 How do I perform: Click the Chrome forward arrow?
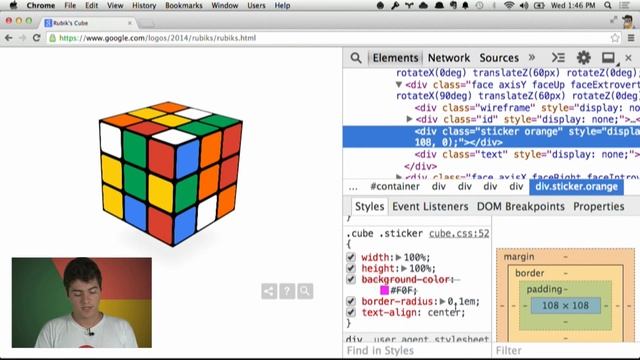(22, 38)
